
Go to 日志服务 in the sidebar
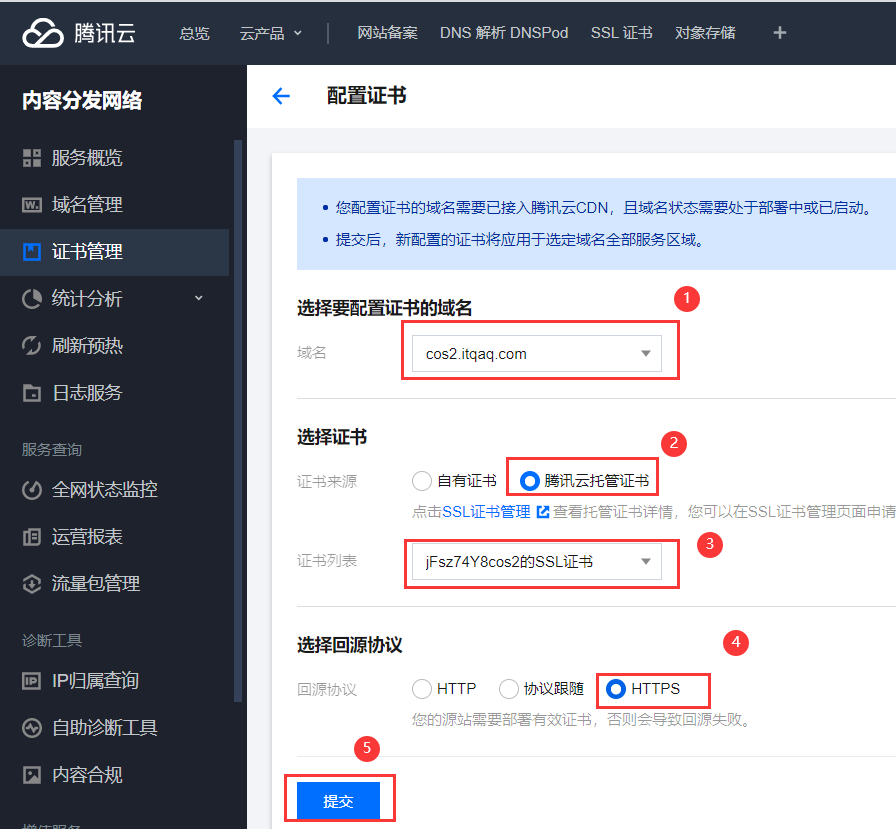(114, 393)
